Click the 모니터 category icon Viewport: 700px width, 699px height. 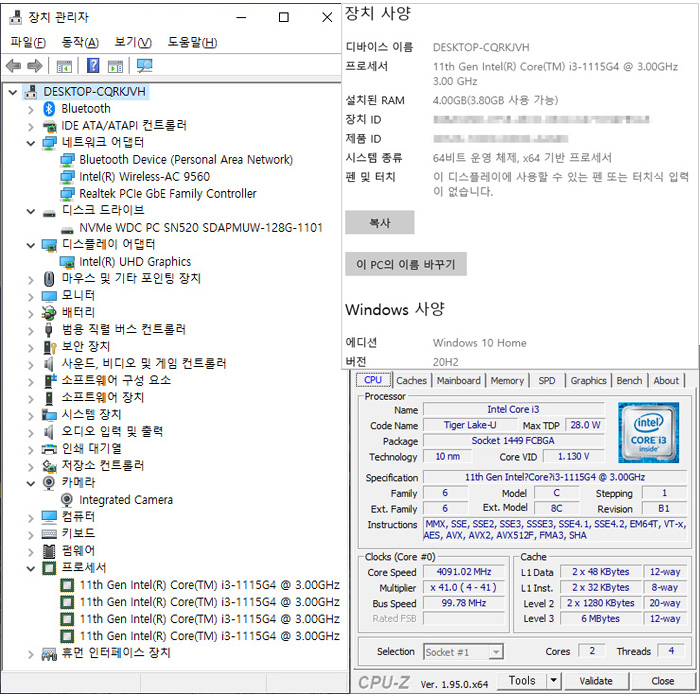point(49,296)
